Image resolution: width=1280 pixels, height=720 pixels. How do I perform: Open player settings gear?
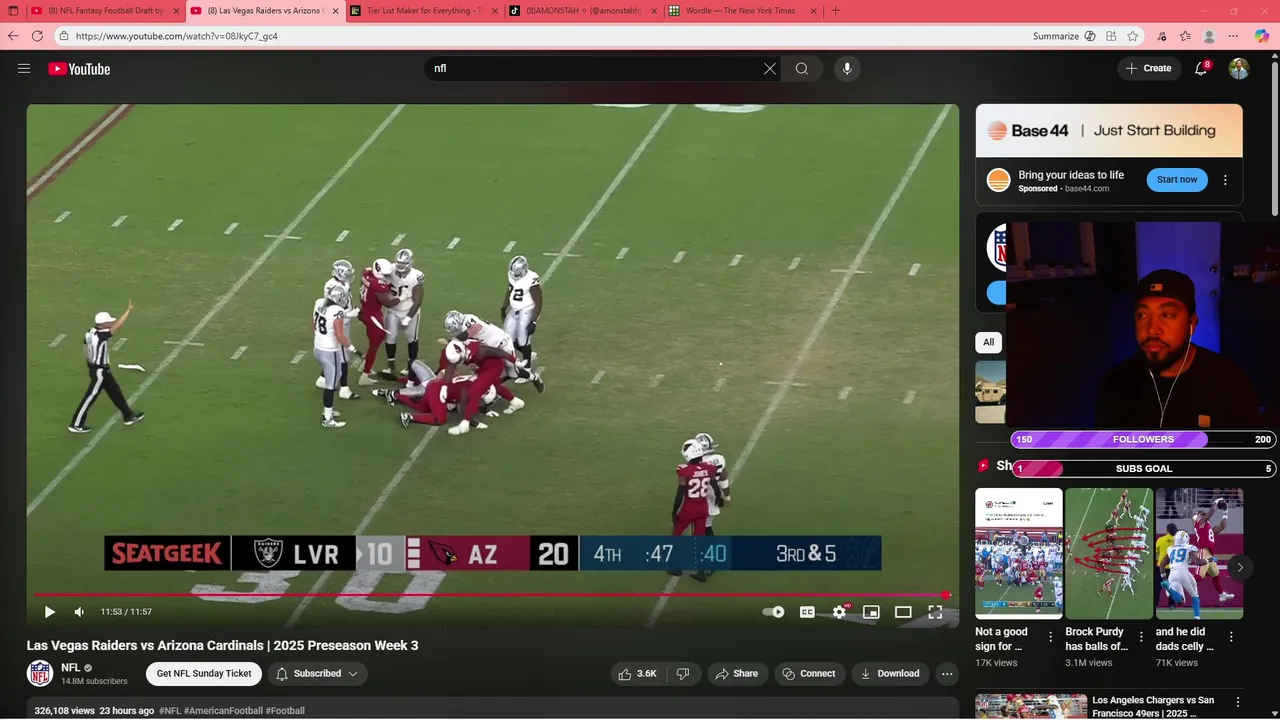839,612
